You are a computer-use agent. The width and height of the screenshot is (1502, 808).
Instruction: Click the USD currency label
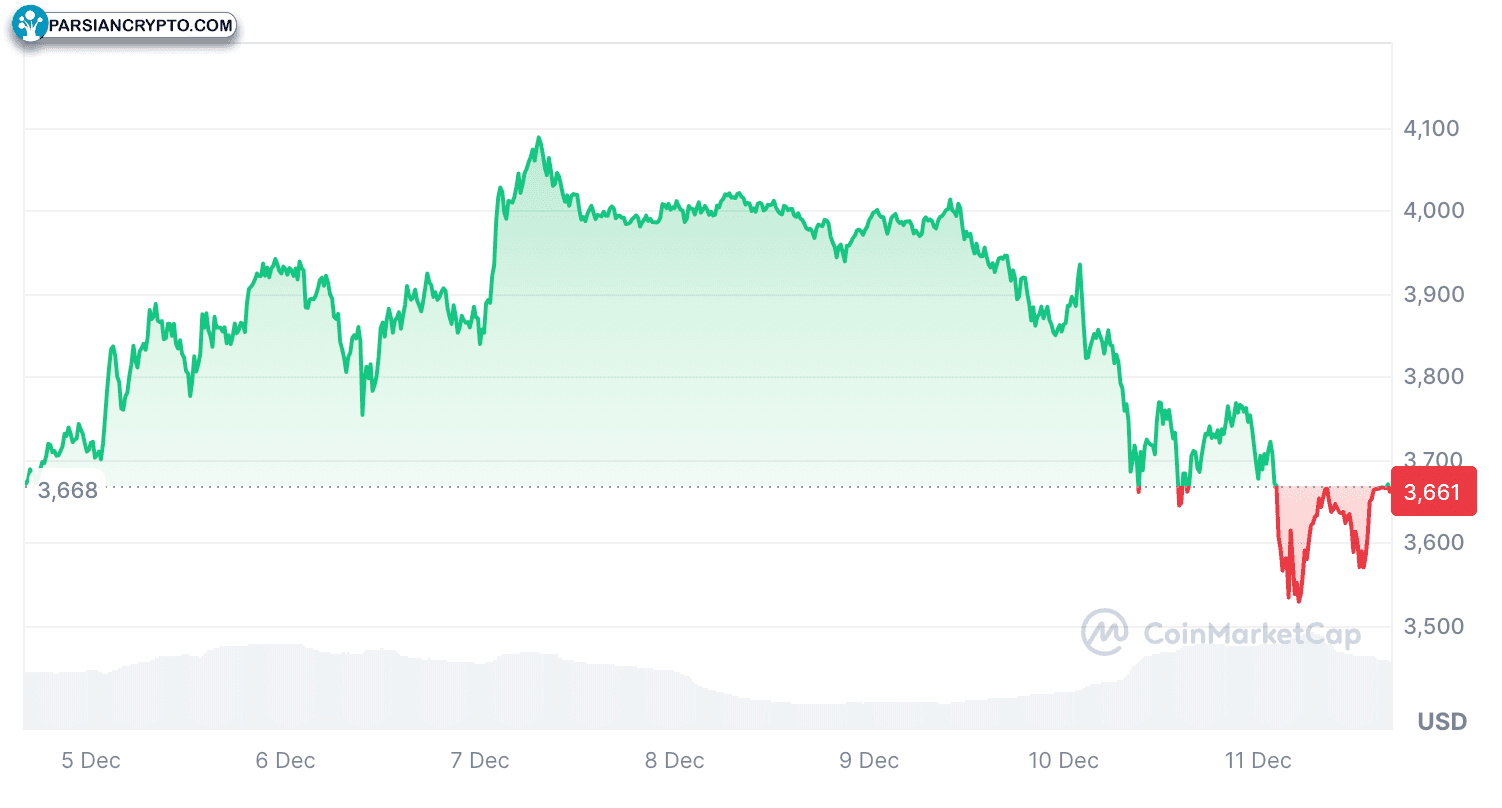[1441, 721]
